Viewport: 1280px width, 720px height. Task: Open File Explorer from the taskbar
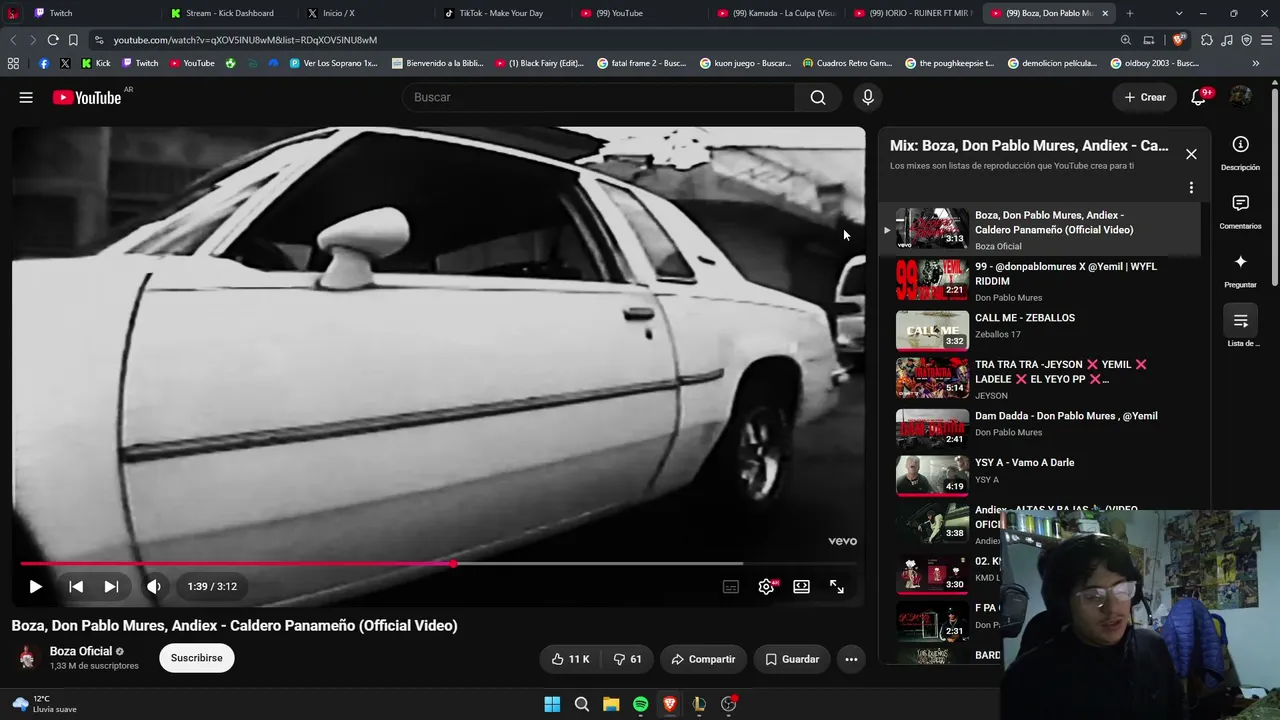tap(611, 704)
